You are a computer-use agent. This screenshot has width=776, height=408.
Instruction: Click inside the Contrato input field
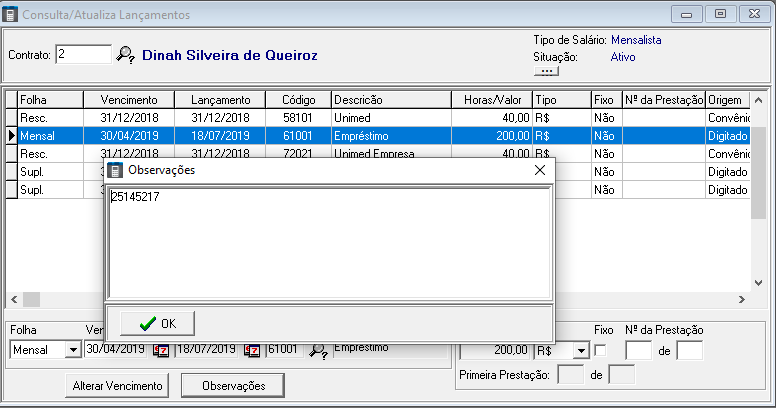(x=83, y=55)
